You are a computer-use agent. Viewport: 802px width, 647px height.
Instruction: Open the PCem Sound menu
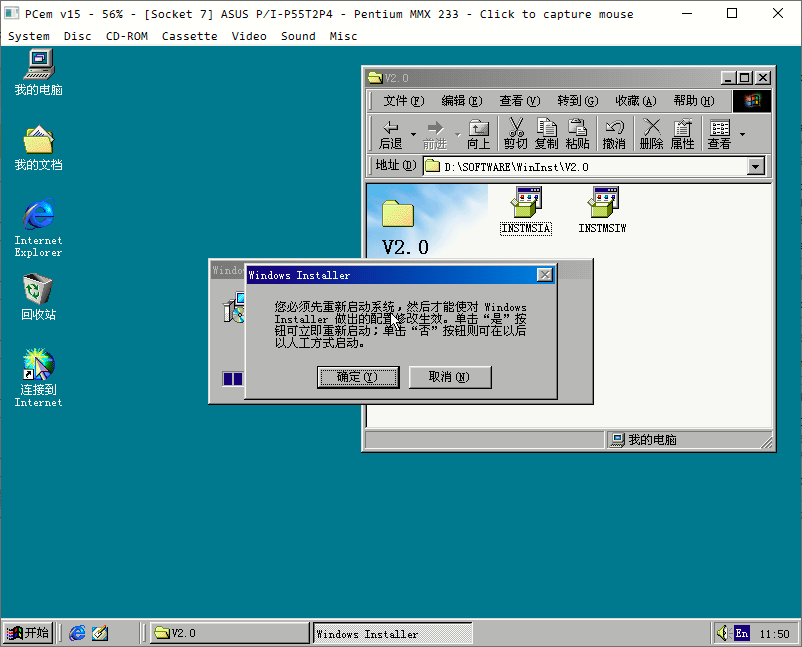click(x=298, y=36)
